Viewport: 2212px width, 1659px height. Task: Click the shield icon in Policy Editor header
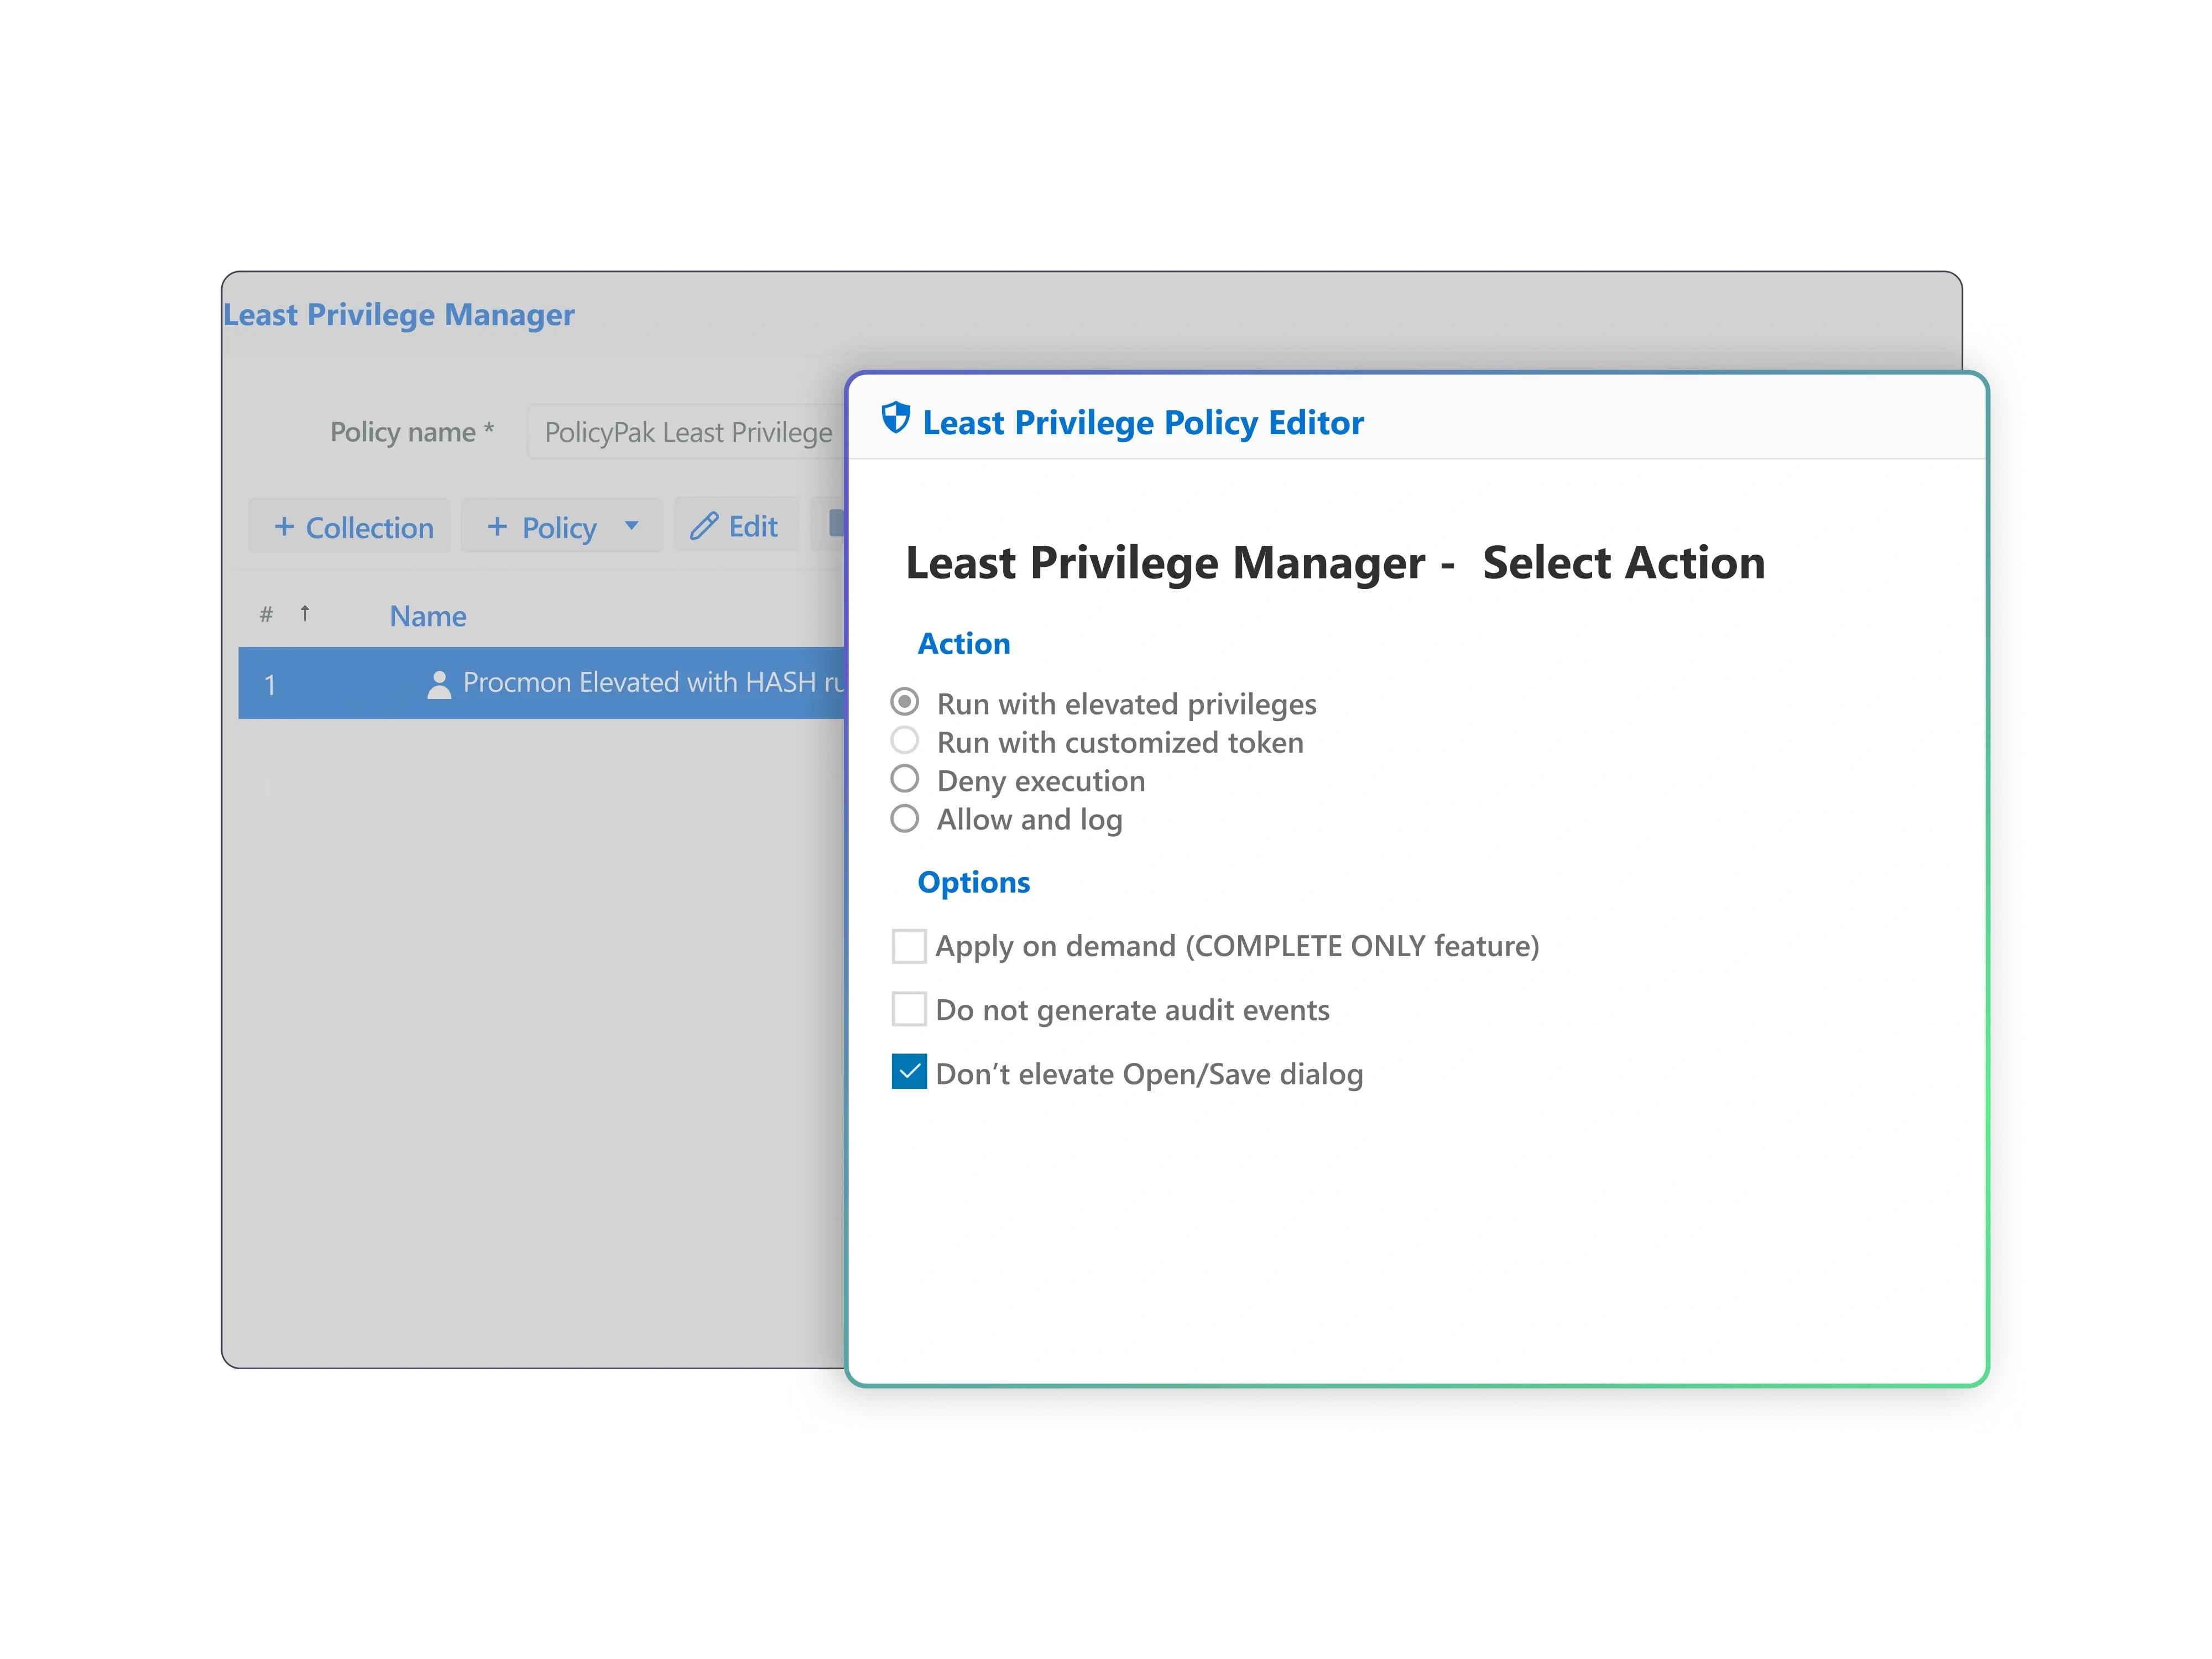[895, 418]
